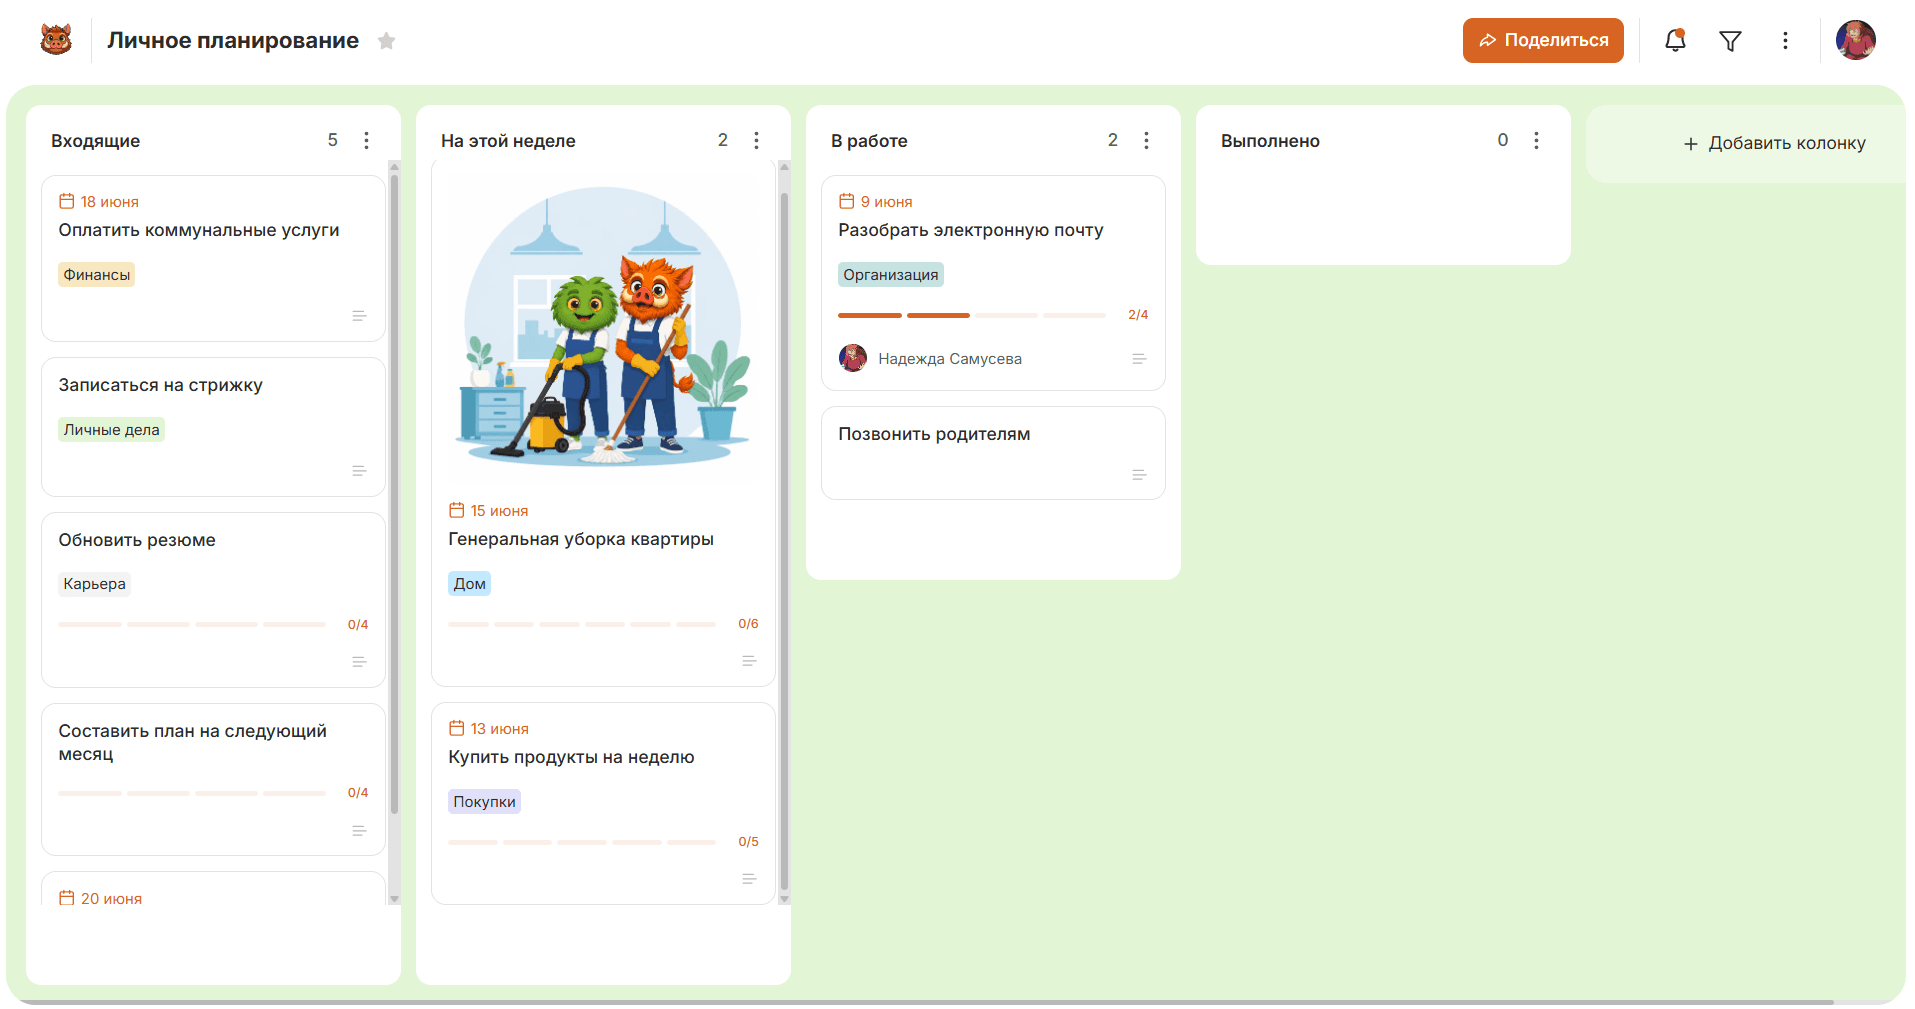
Task: Click the Дом tag
Action: pos(469,584)
